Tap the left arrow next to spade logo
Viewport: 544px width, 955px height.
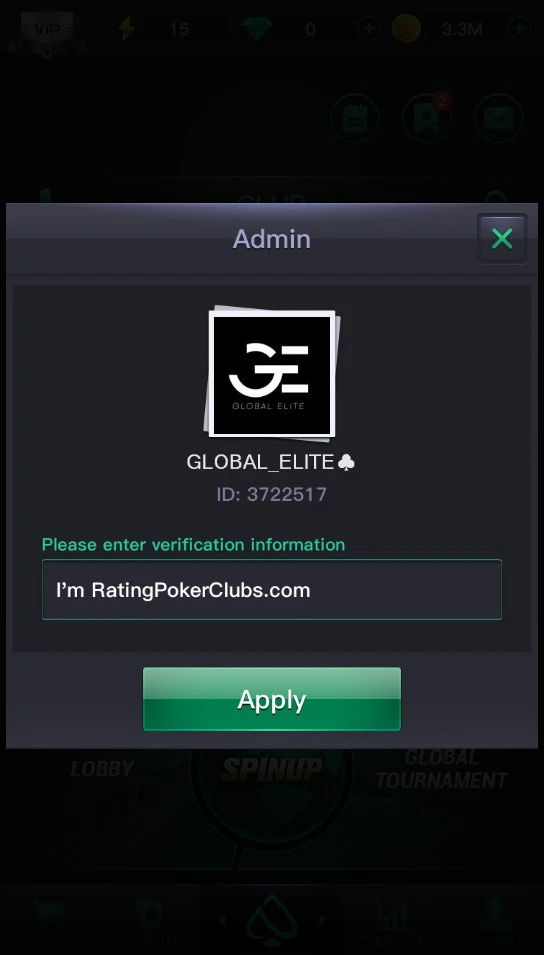pyautogui.click(x=222, y=920)
